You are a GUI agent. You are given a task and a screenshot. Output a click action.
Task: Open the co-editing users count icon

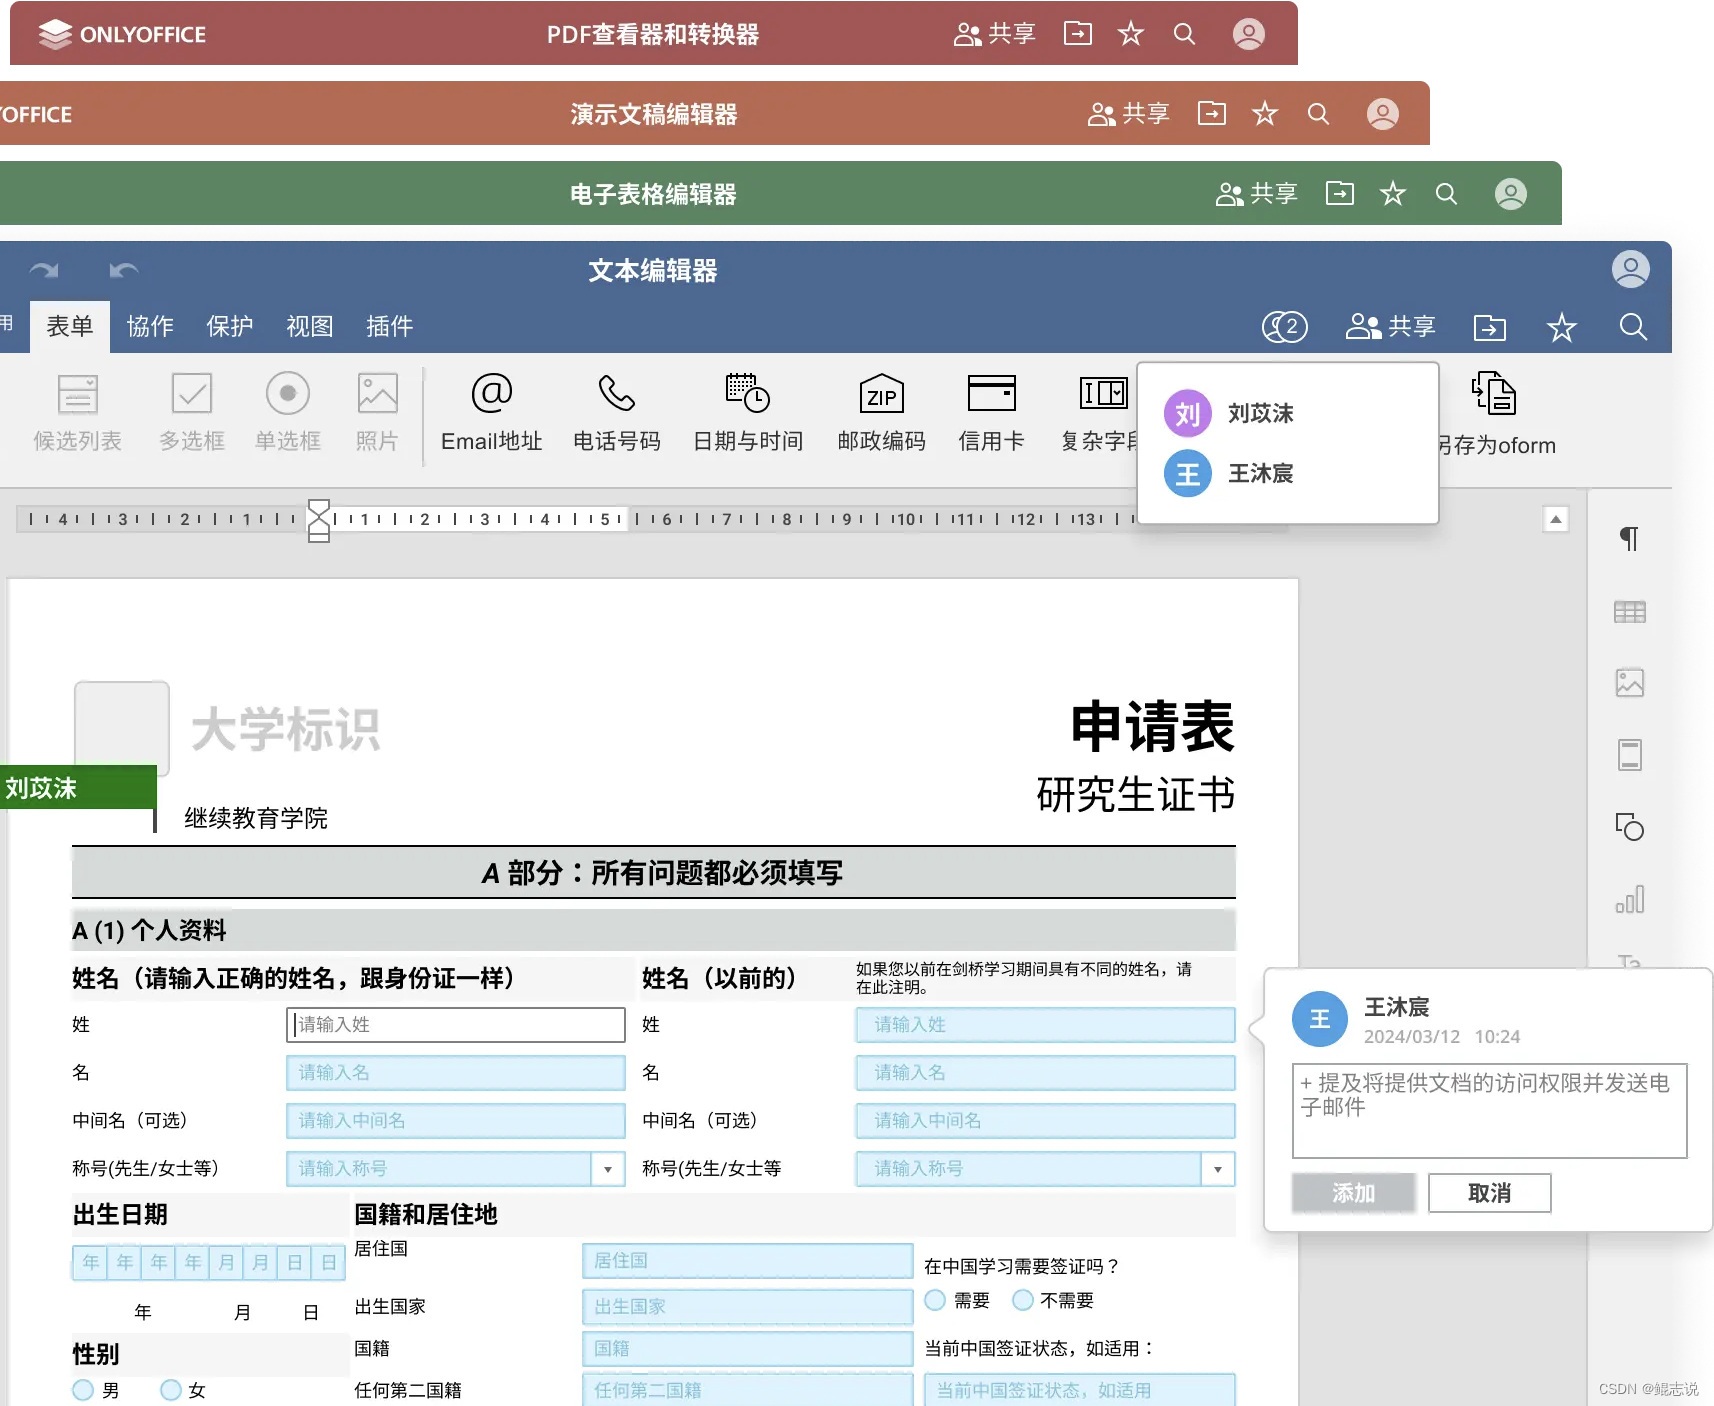(x=1284, y=326)
